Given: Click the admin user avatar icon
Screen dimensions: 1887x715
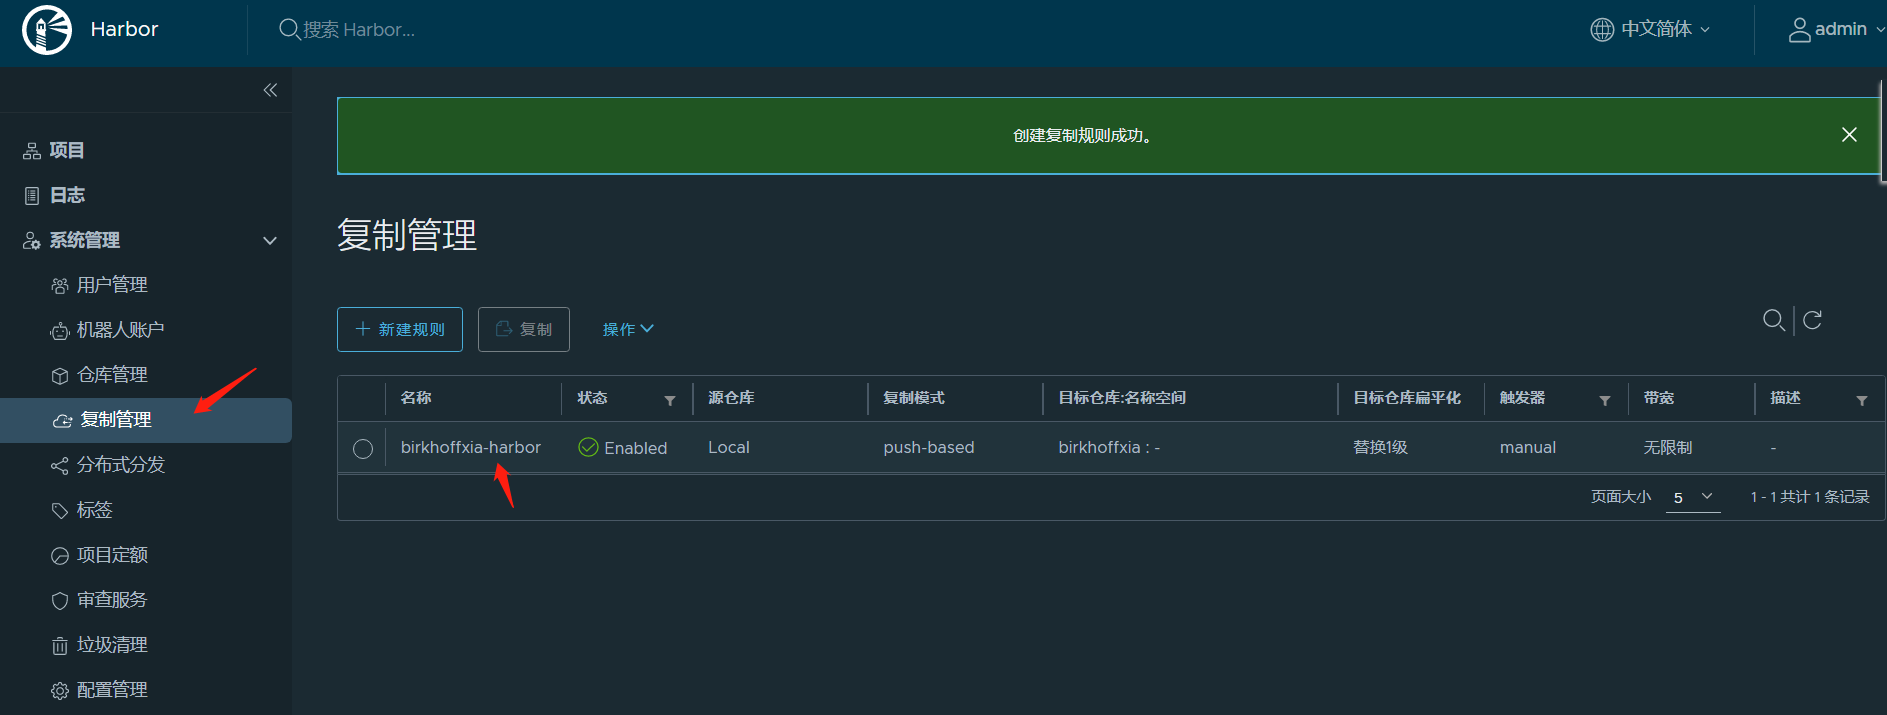Looking at the screenshot, I should pyautogui.click(x=1799, y=30).
